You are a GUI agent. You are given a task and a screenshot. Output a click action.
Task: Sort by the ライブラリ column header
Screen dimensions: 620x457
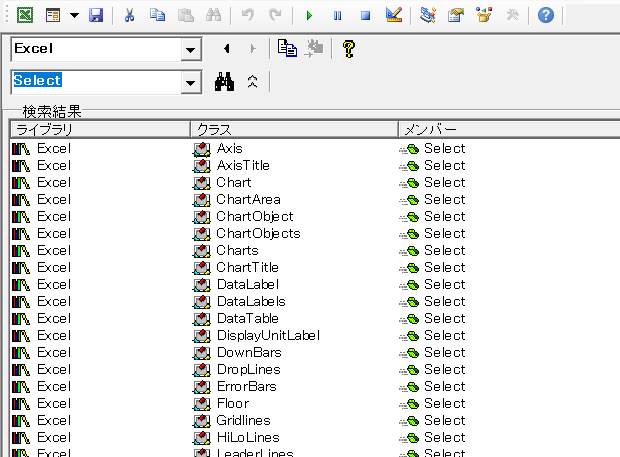tap(100, 129)
